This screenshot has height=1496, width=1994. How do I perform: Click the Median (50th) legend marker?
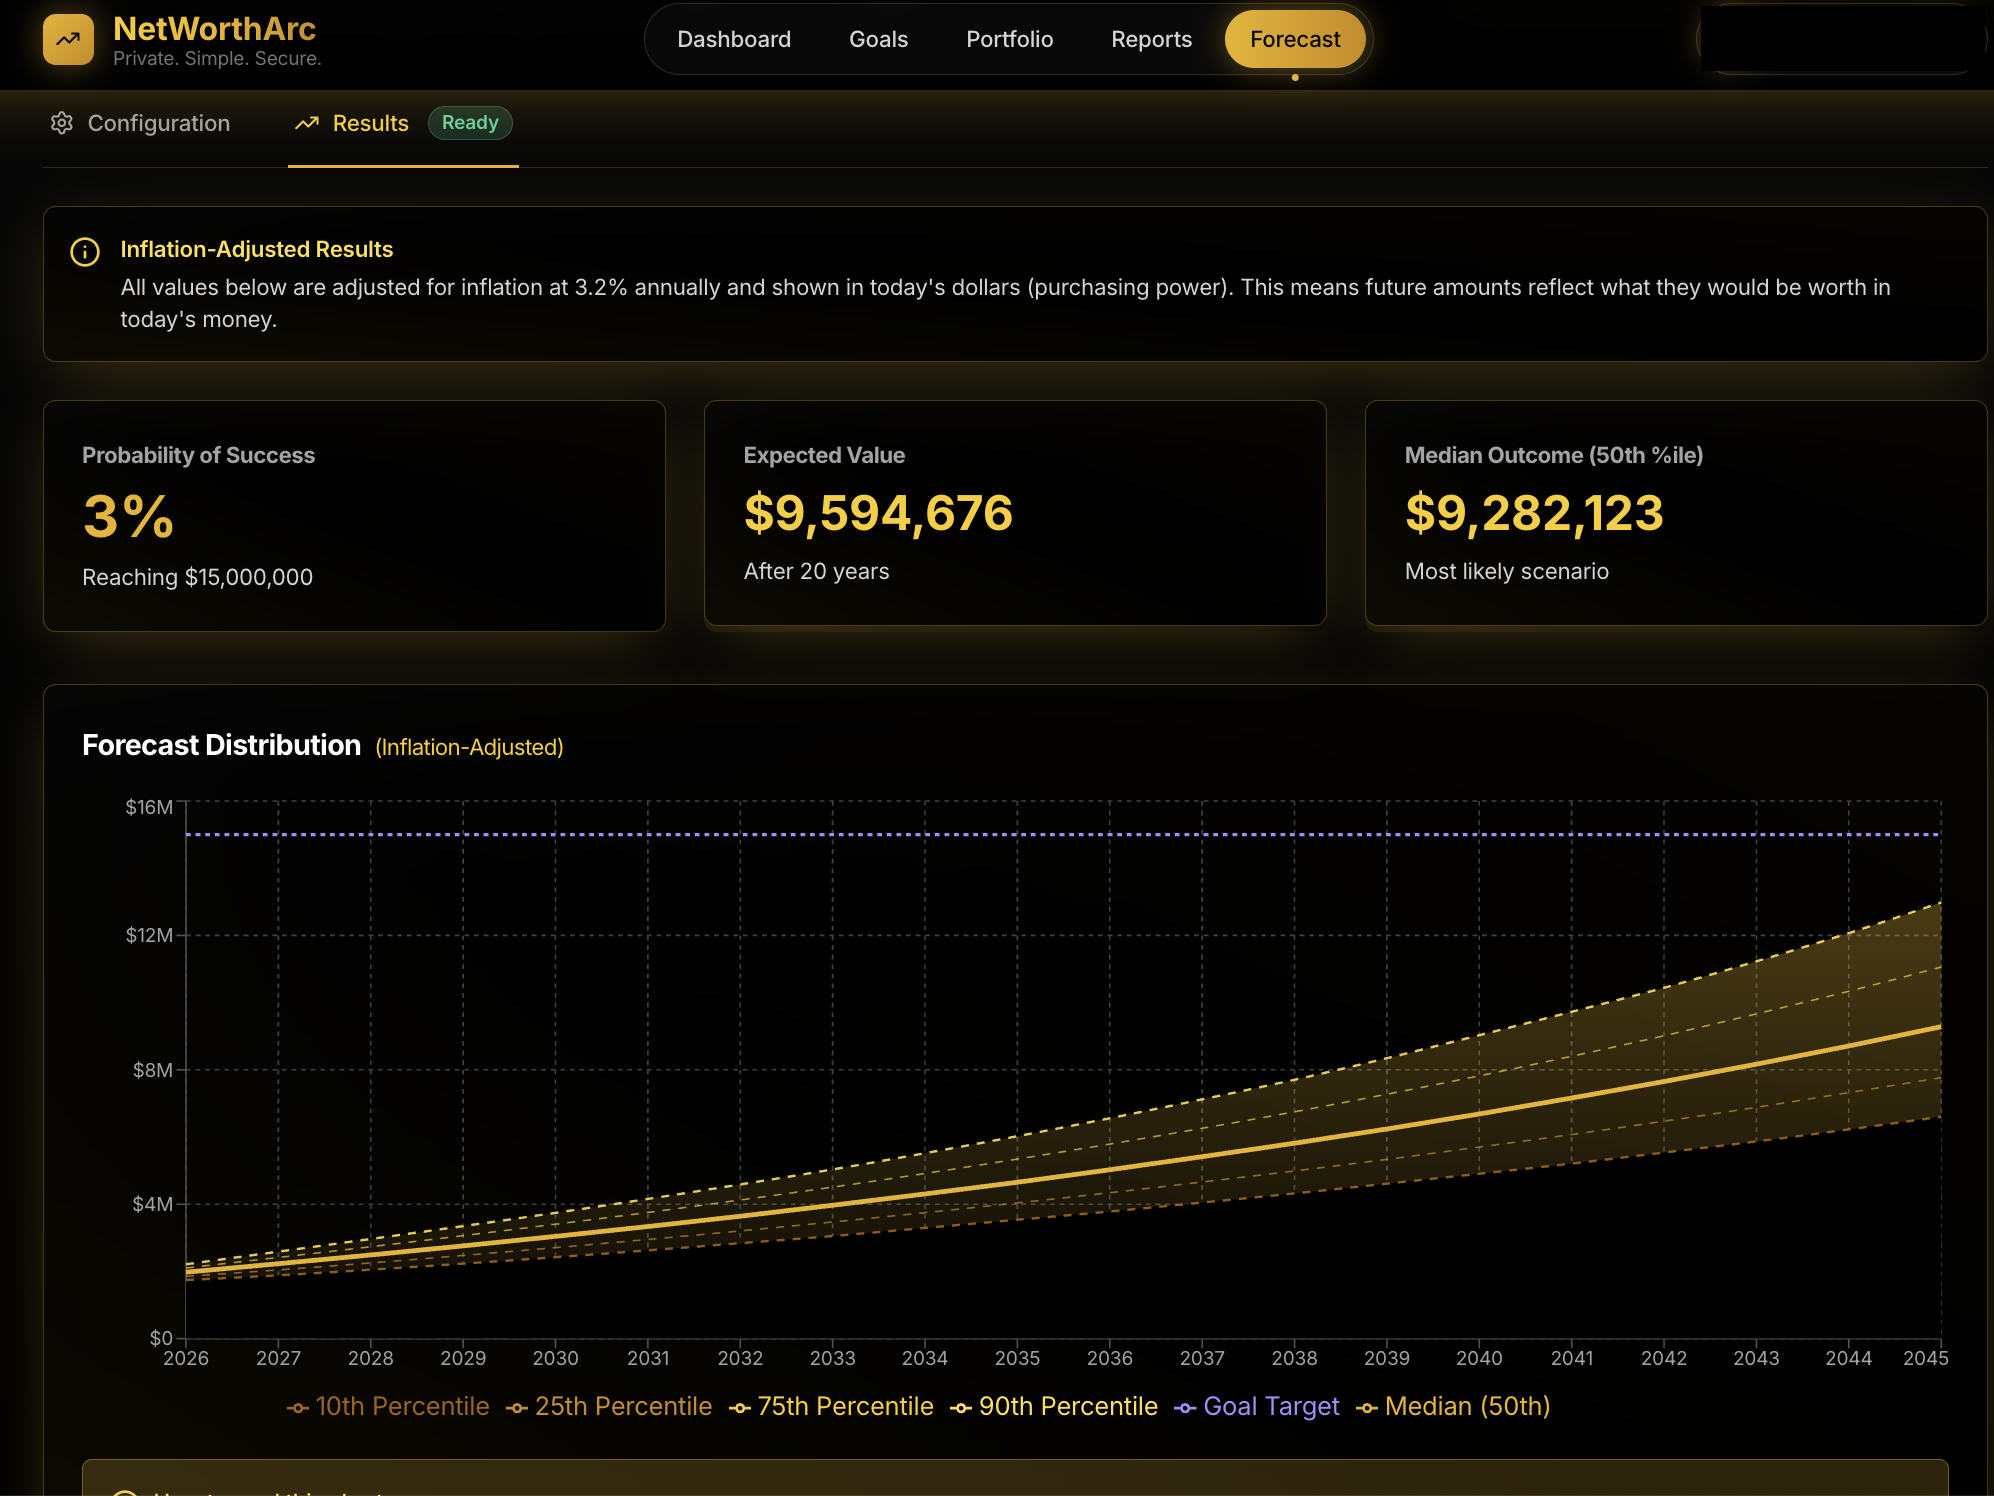(x=1367, y=1408)
